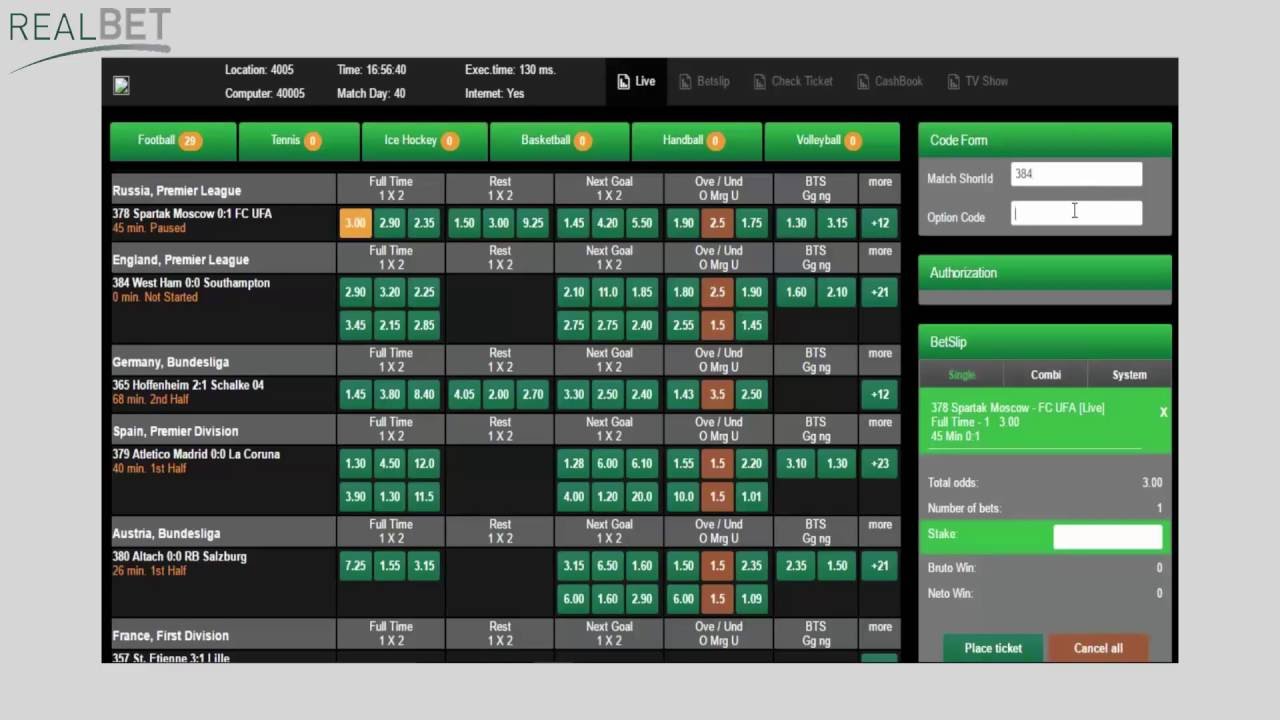This screenshot has width=1280, height=720.
Task: Select Hoffenheim Under odds 2.50
Action: click(752, 394)
